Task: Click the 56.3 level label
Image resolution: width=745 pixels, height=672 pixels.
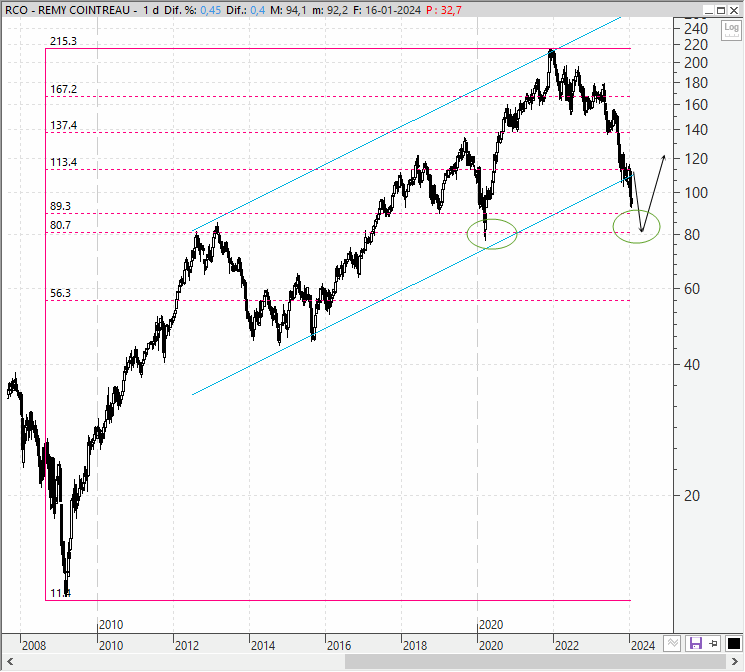Action: (60, 293)
